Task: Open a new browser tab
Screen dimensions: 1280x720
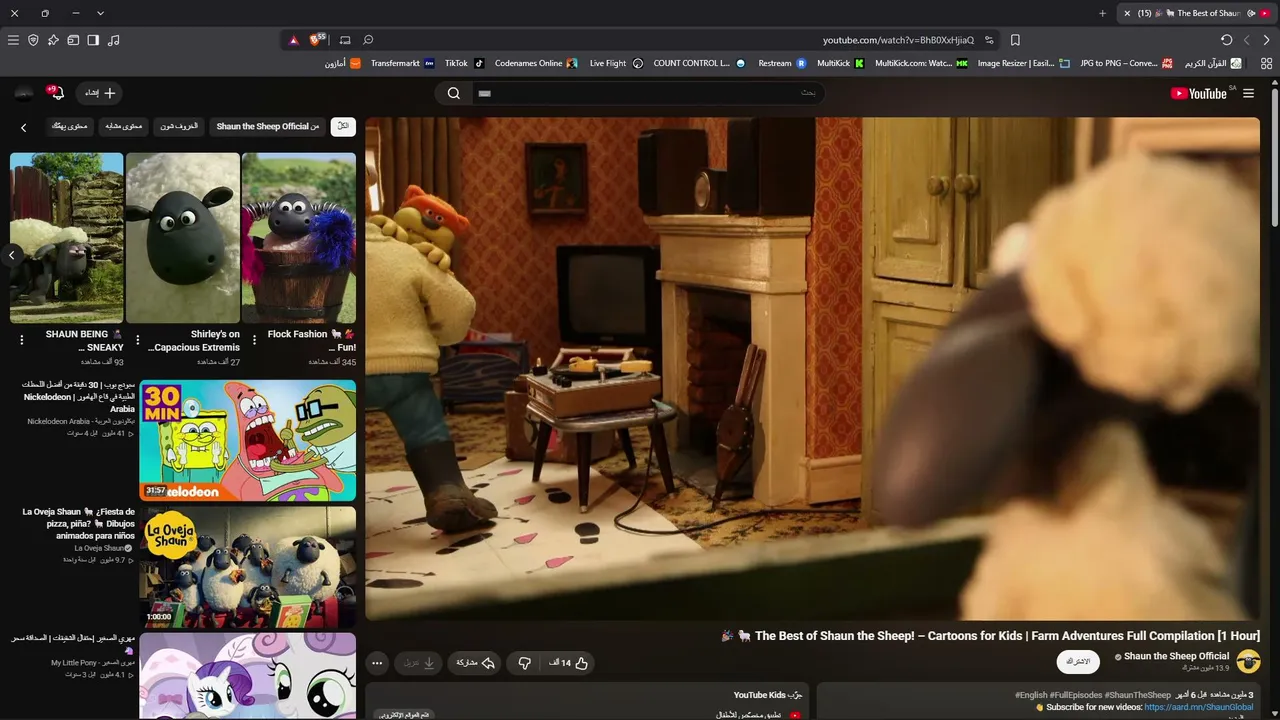Action: pyautogui.click(x=1102, y=13)
